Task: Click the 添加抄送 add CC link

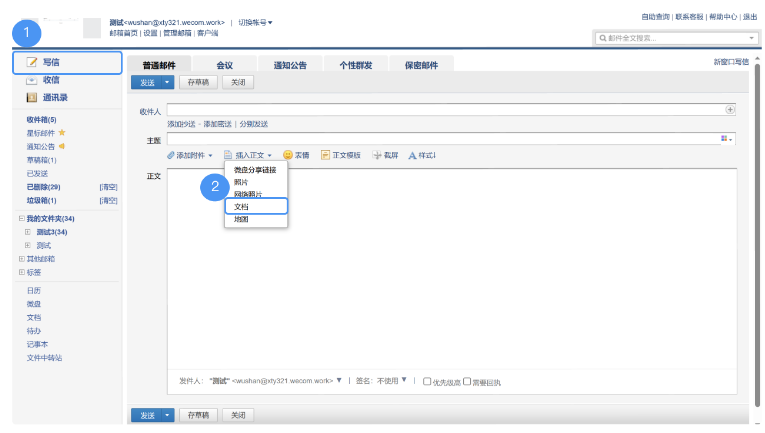Action: coord(182,123)
